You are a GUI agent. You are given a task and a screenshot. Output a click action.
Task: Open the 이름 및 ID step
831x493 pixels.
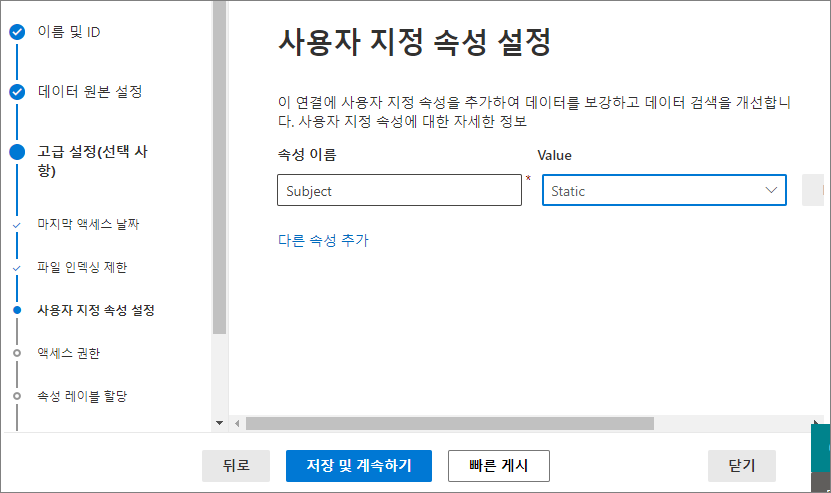[69, 32]
